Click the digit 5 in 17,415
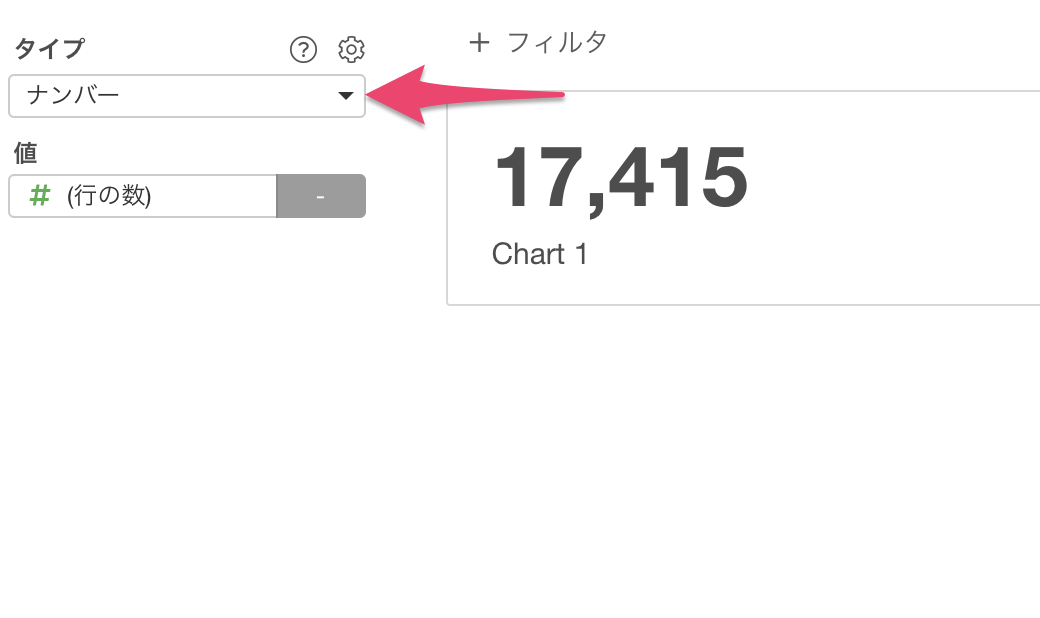This screenshot has width=1040, height=618. point(722,176)
